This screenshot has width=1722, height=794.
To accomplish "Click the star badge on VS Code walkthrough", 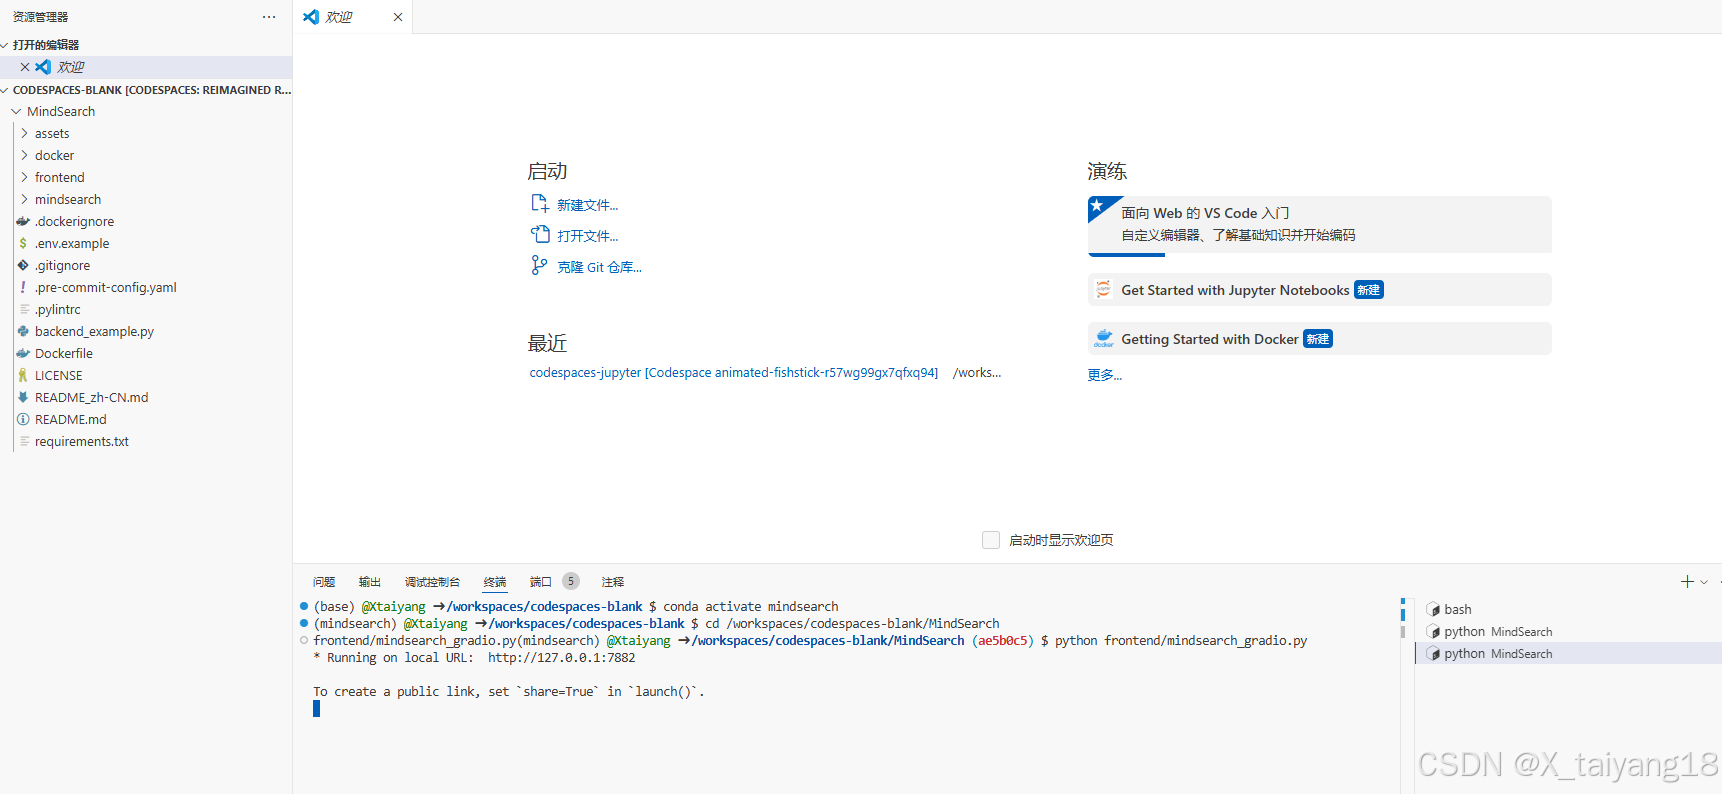I will pos(1098,206).
